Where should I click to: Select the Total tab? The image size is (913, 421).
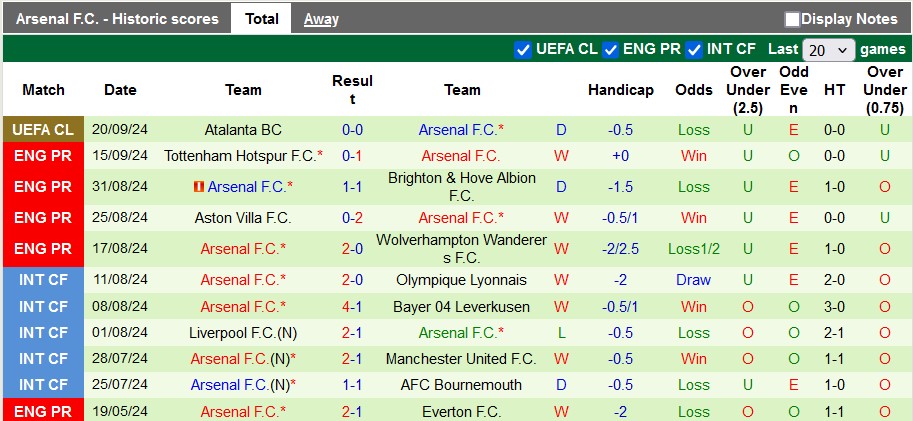click(x=262, y=19)
